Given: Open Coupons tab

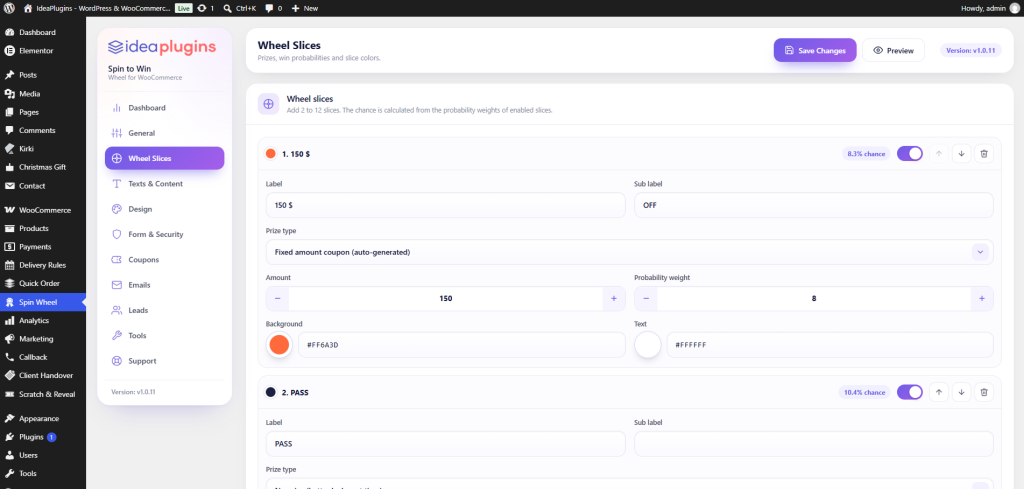Looking at the screenshot, I should (x=165, y=259).
